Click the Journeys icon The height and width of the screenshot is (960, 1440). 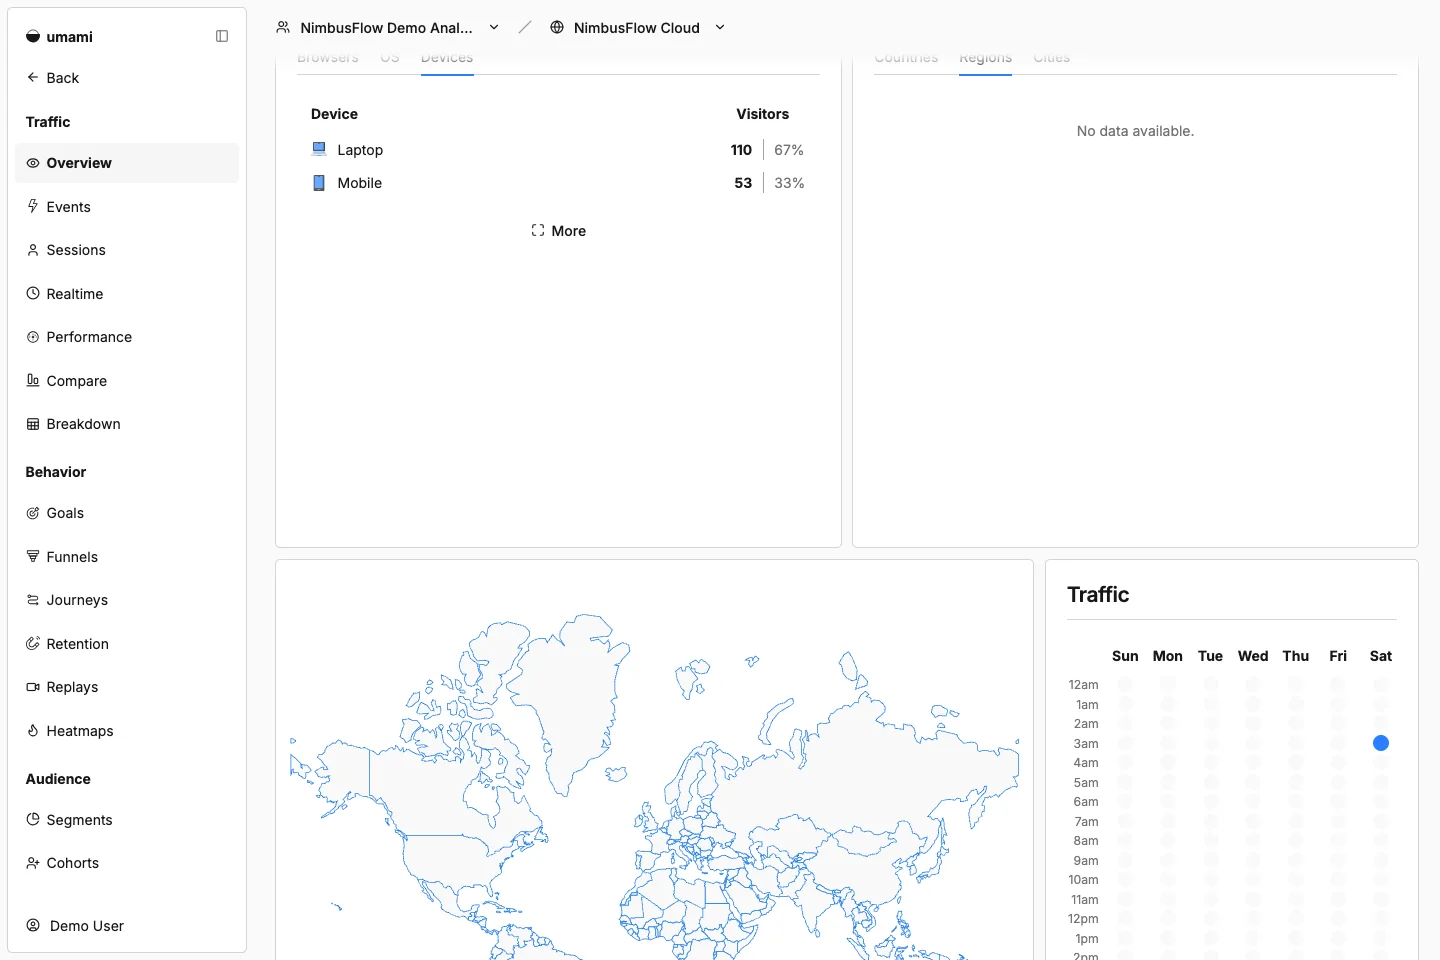[33, 600]
